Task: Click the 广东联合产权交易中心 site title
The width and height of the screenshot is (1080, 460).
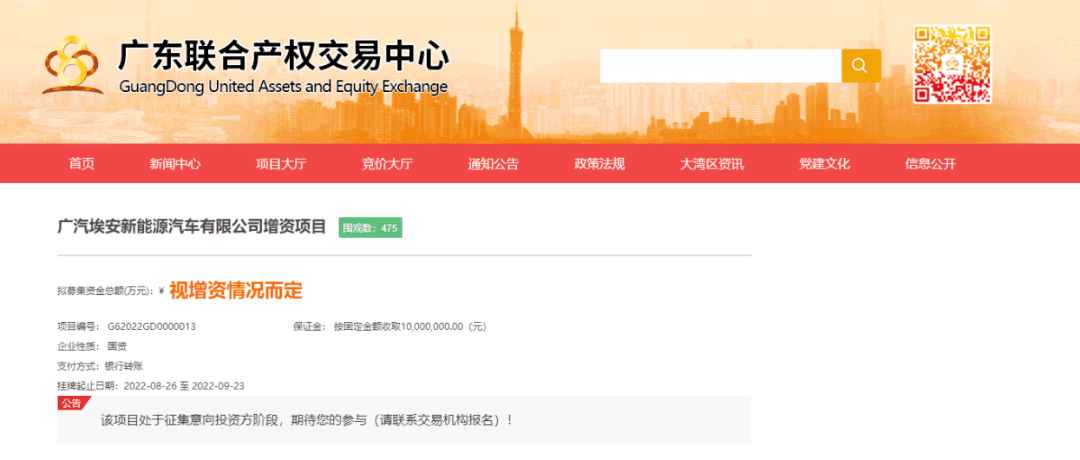Action: (x=284, y=56)
